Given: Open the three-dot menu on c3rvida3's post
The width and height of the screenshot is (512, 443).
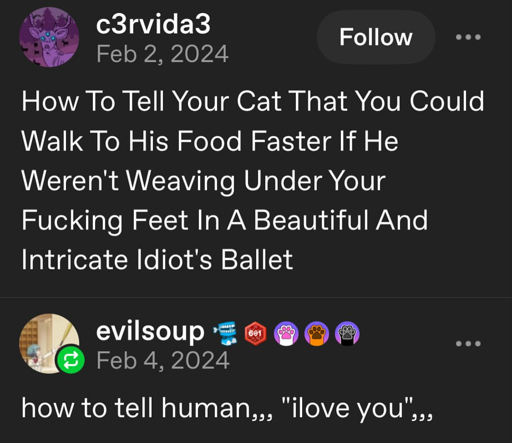Looking at the screenshot, I should [x=468, y=37].
